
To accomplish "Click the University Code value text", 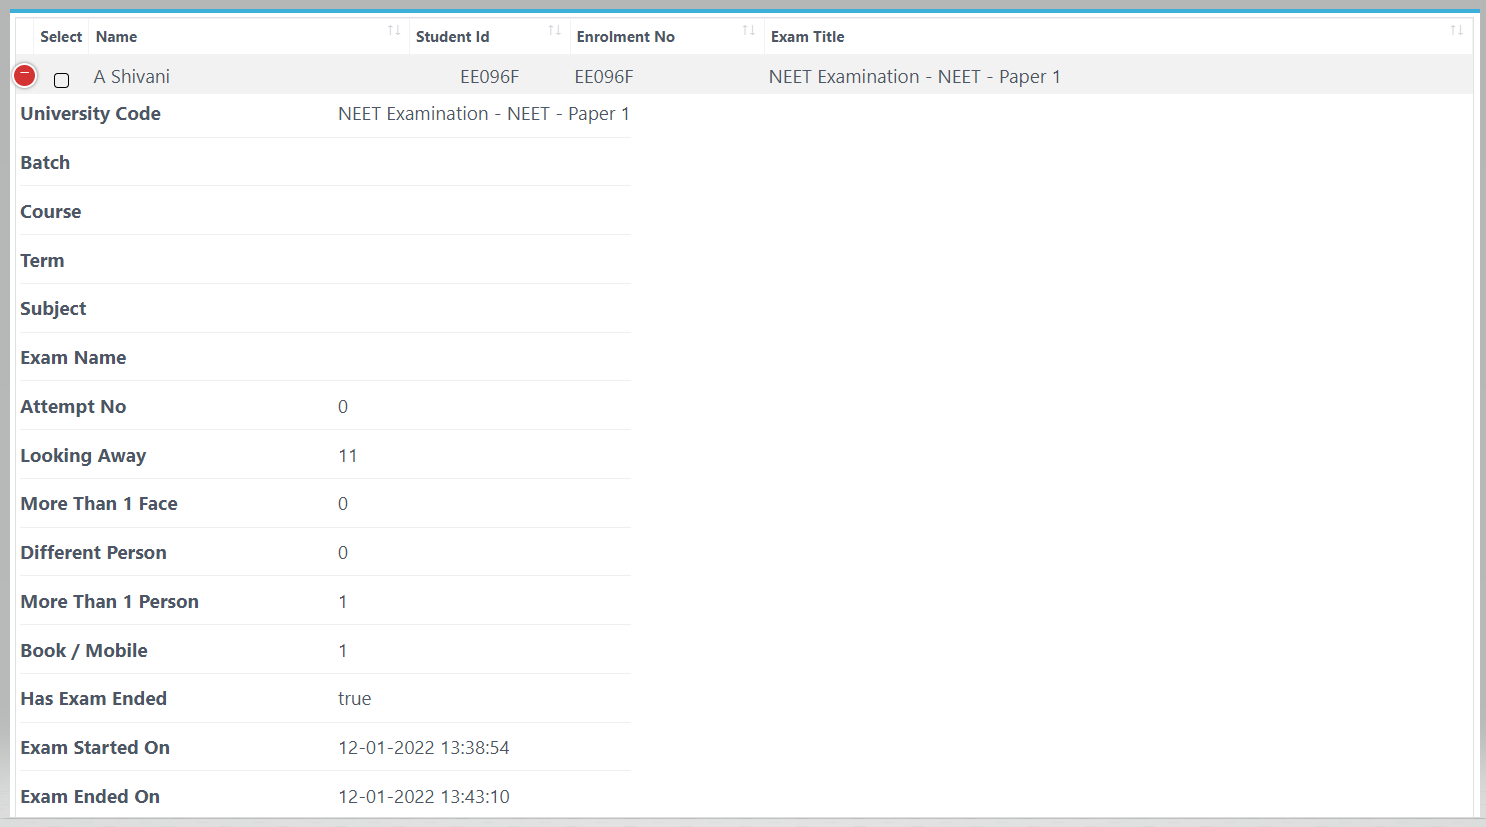I will (x=483, y=114).
